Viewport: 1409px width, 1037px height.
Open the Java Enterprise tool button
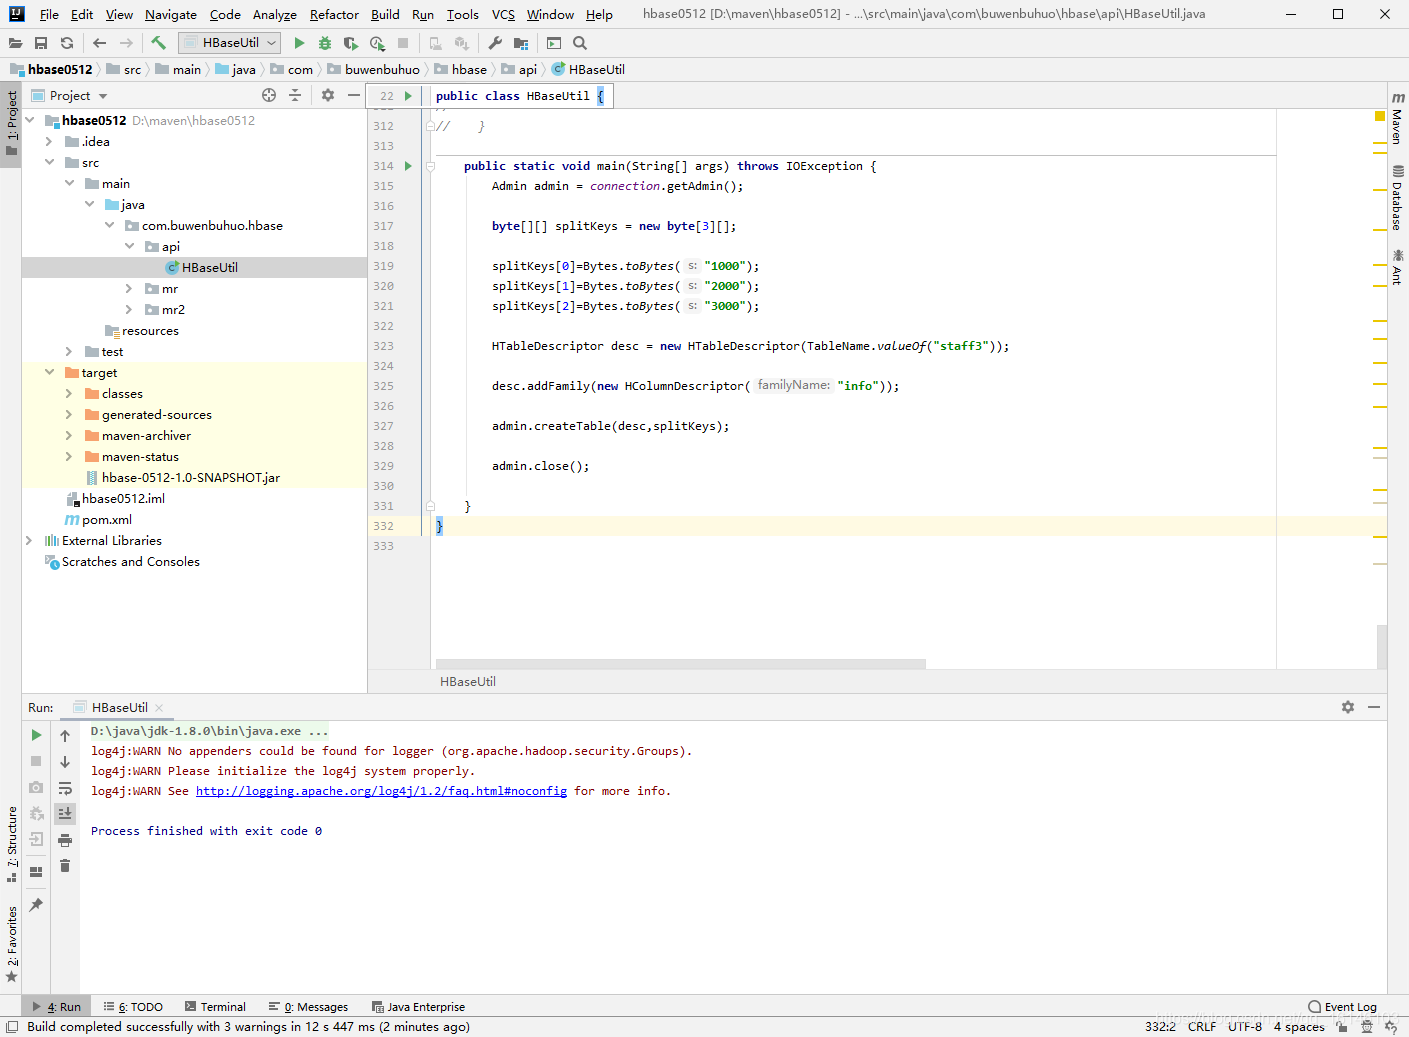tap(418, 1007)
